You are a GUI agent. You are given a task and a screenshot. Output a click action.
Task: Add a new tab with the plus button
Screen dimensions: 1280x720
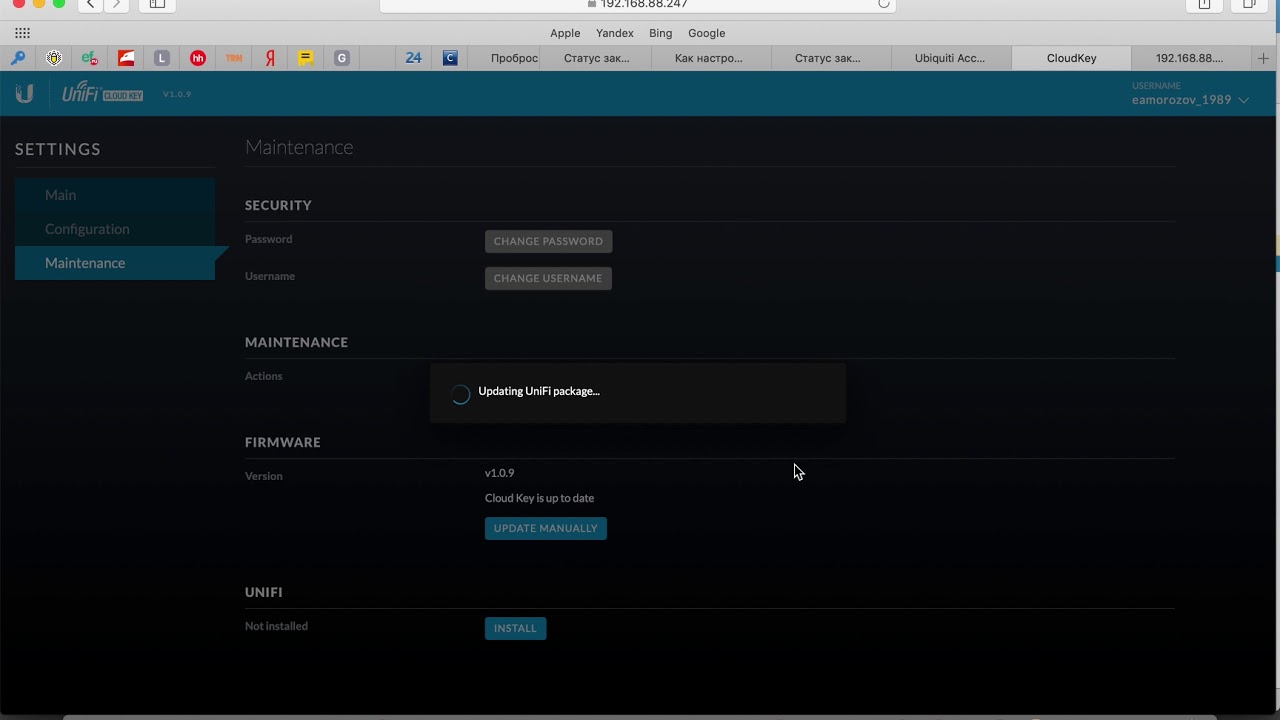1263,58
